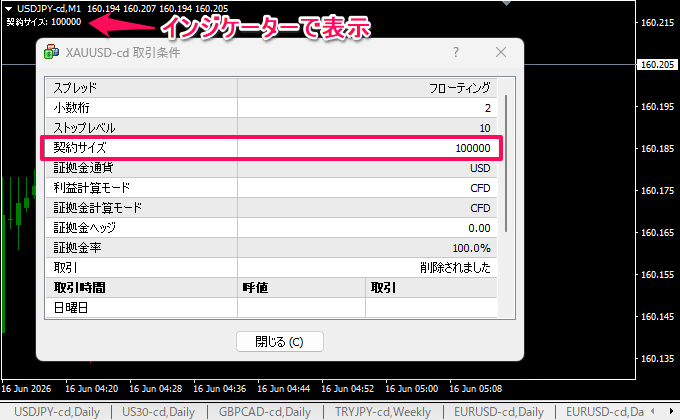Click the CFD value of 利益計算モード
Image resolution: width=680 pixels, height=420 pixels.
click(480, 188)
